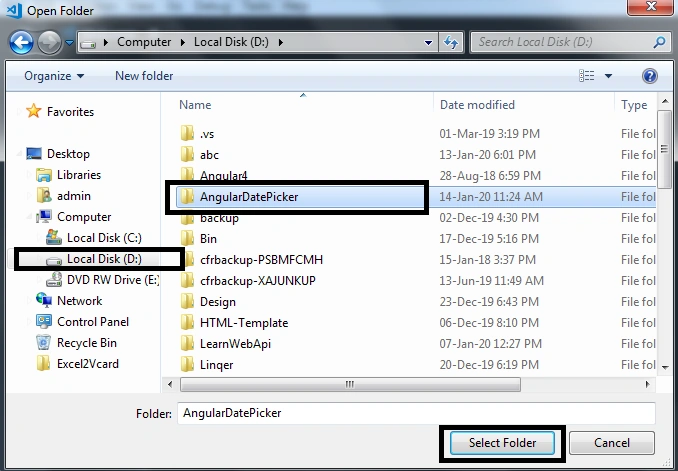The width and height of the screenshot is (678, 471).
Task: Click the AngularDatePicker folder icon
Action: (x=187, y=197)
